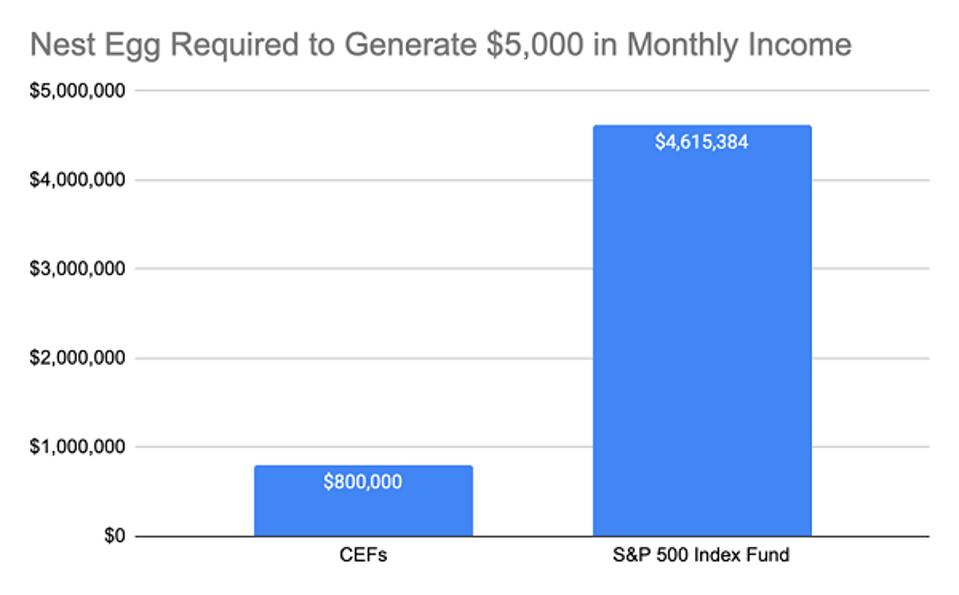The height and width of the screenshot is (595, 959).
Task: Click the $2,000,000 y-axis label
Action: [x=78, y=358]
